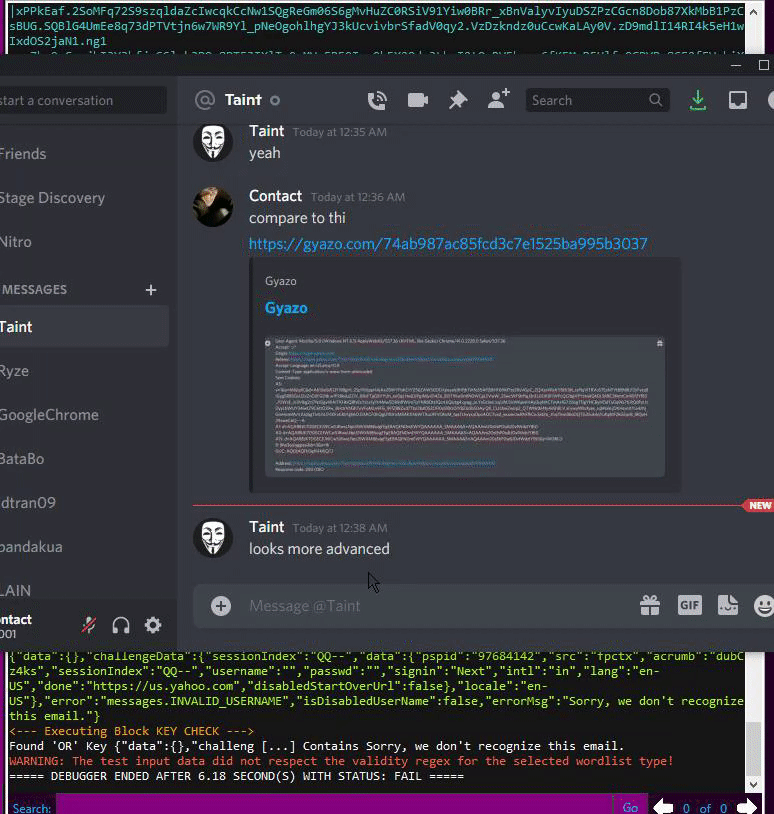The height and width of the screenshot is (814, 774).
Task: Click the Taint username on 12:38 message
Action: tap(266, 527)
